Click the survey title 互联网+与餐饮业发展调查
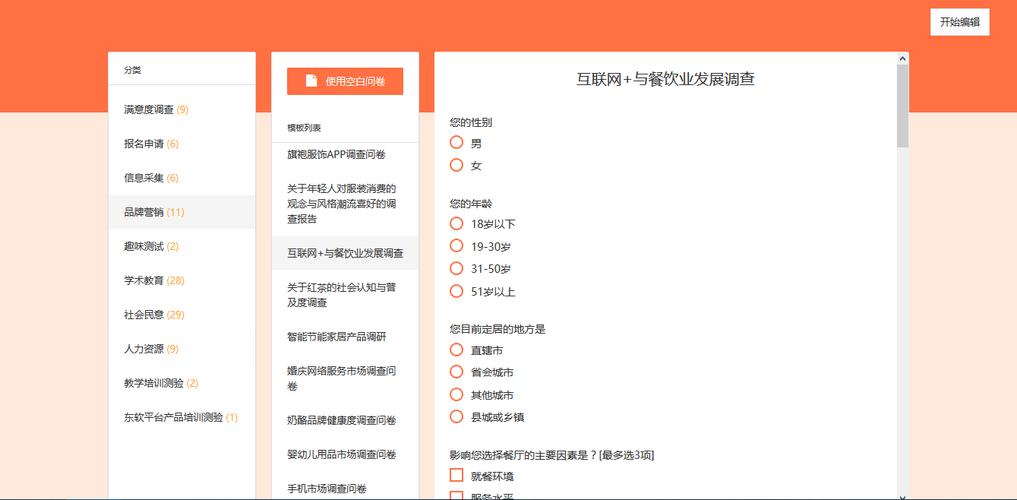The height and width of the screenshot is (500, 1017). 665,79
